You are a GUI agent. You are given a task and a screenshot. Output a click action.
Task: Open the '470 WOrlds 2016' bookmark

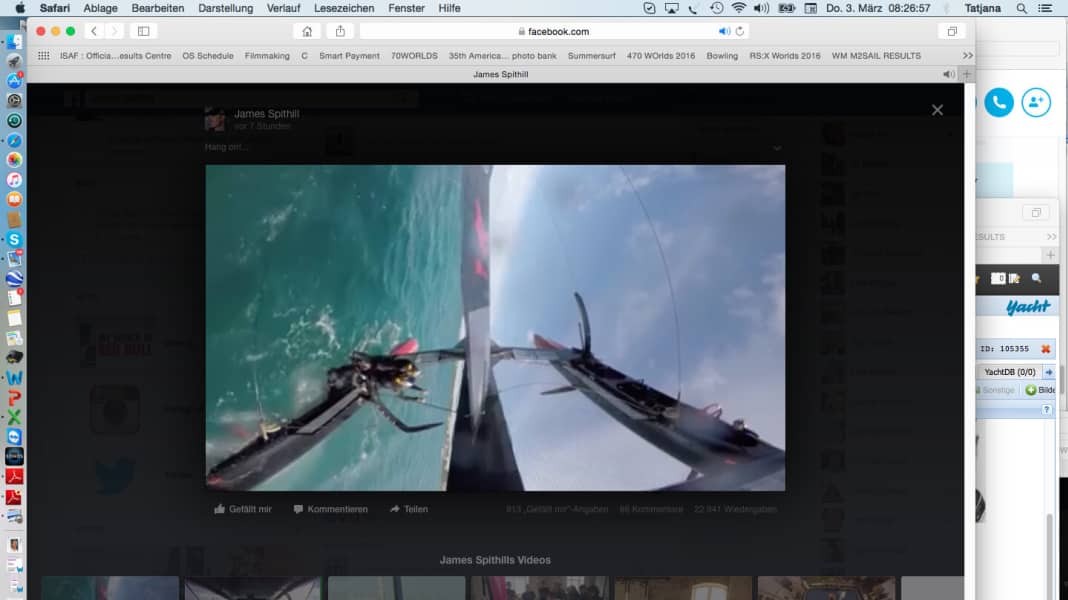(661, 56)
